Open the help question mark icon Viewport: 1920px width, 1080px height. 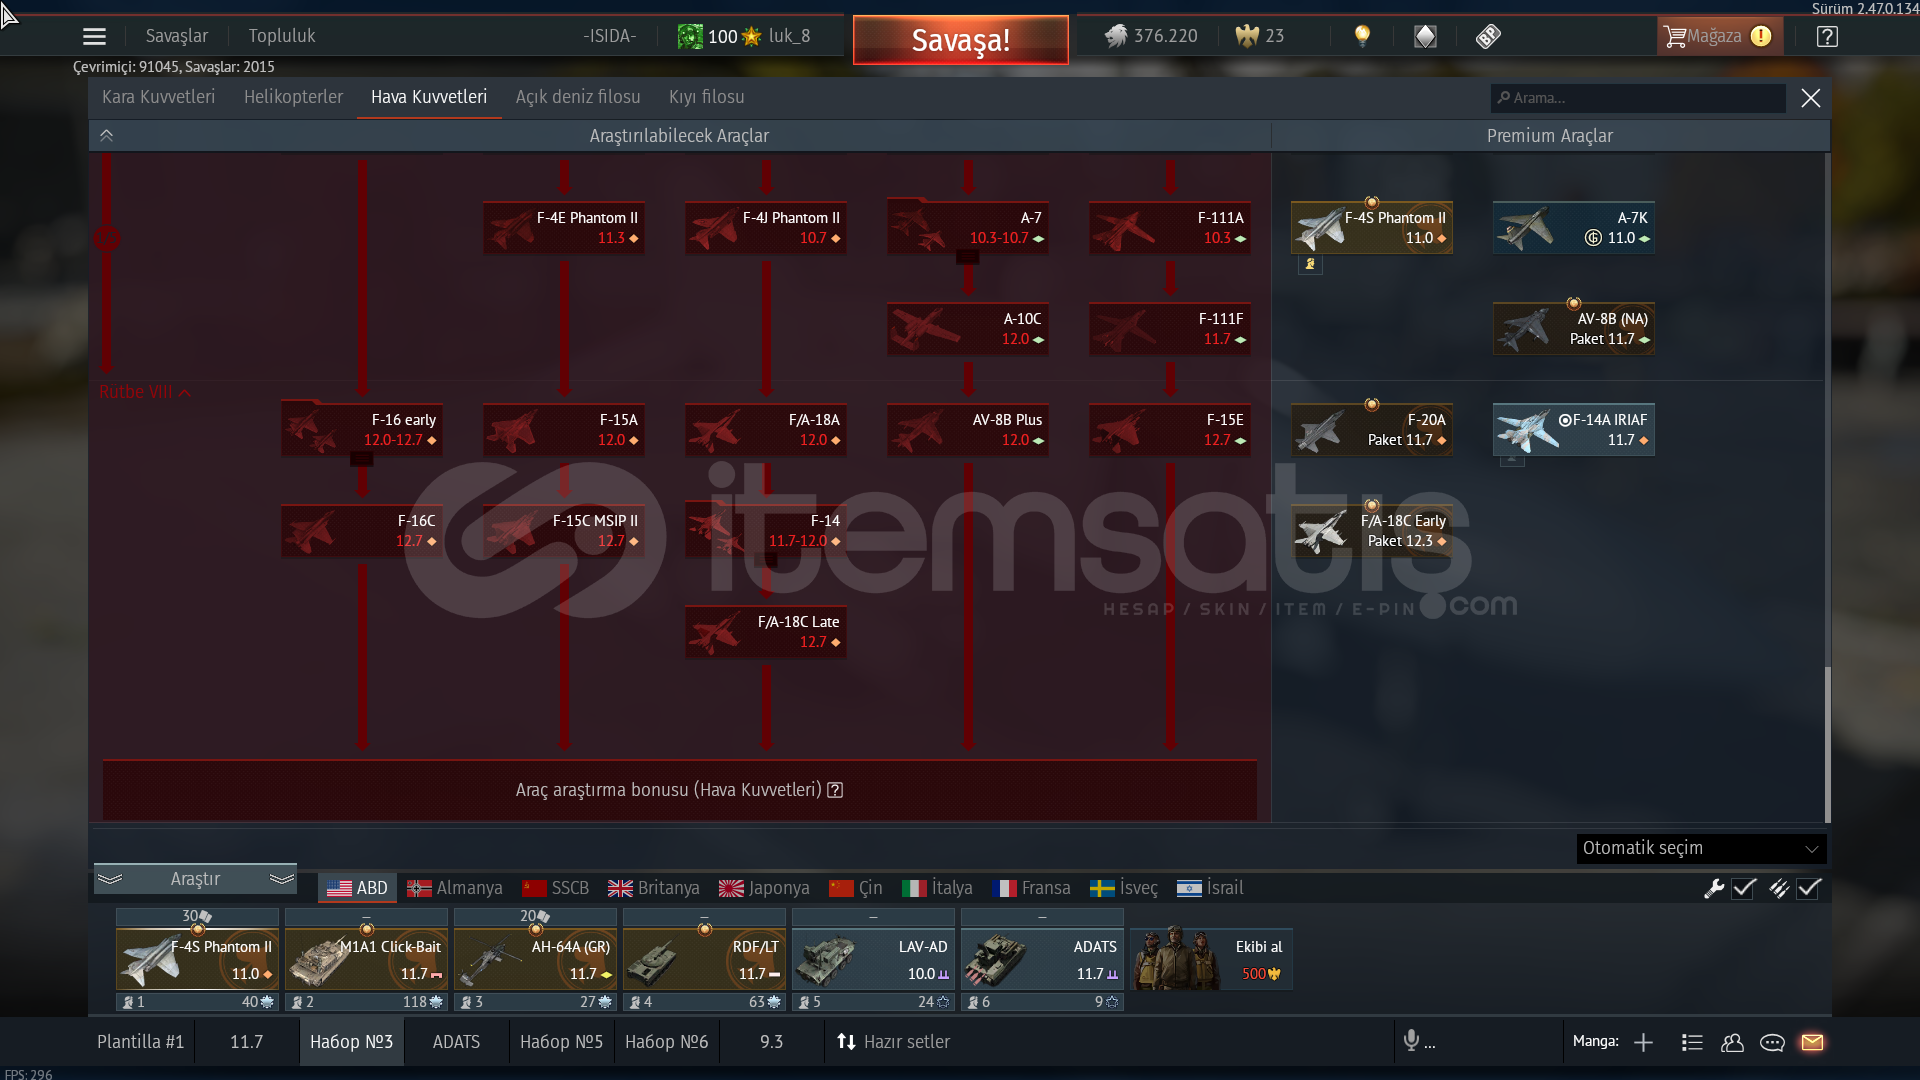[x=1827, y=37]
